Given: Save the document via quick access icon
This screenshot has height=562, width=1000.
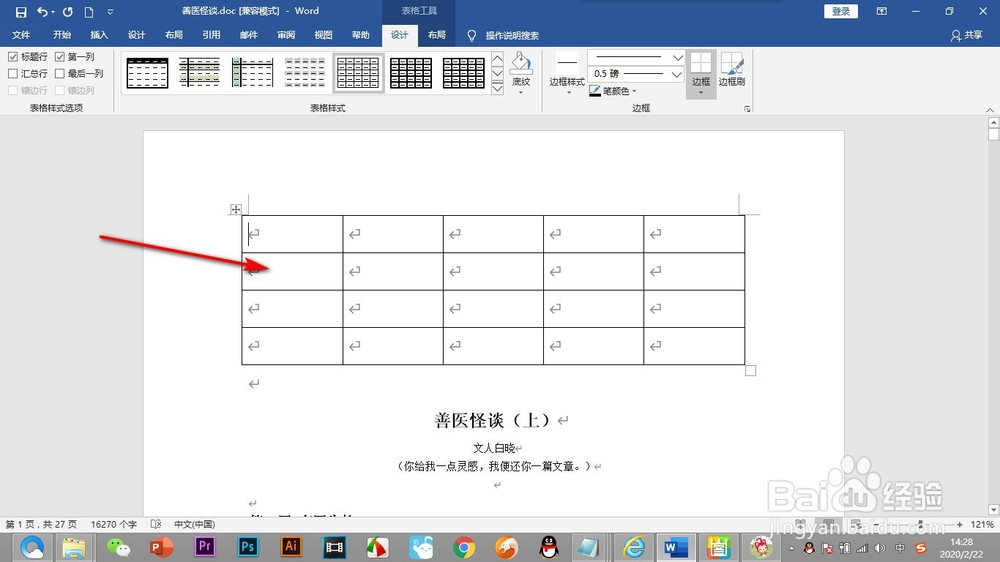Looking at the screenshot, I should click(x=21, y=11).
